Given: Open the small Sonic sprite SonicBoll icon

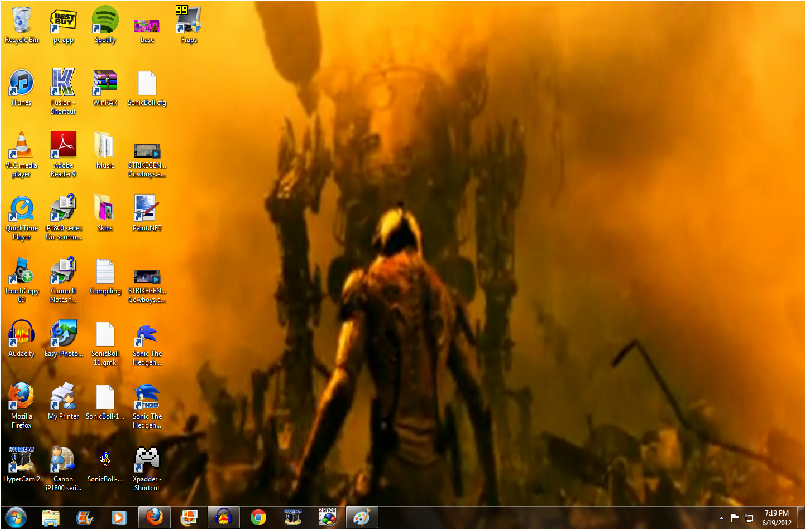Looking at the screenshot, I should point(105,464).
